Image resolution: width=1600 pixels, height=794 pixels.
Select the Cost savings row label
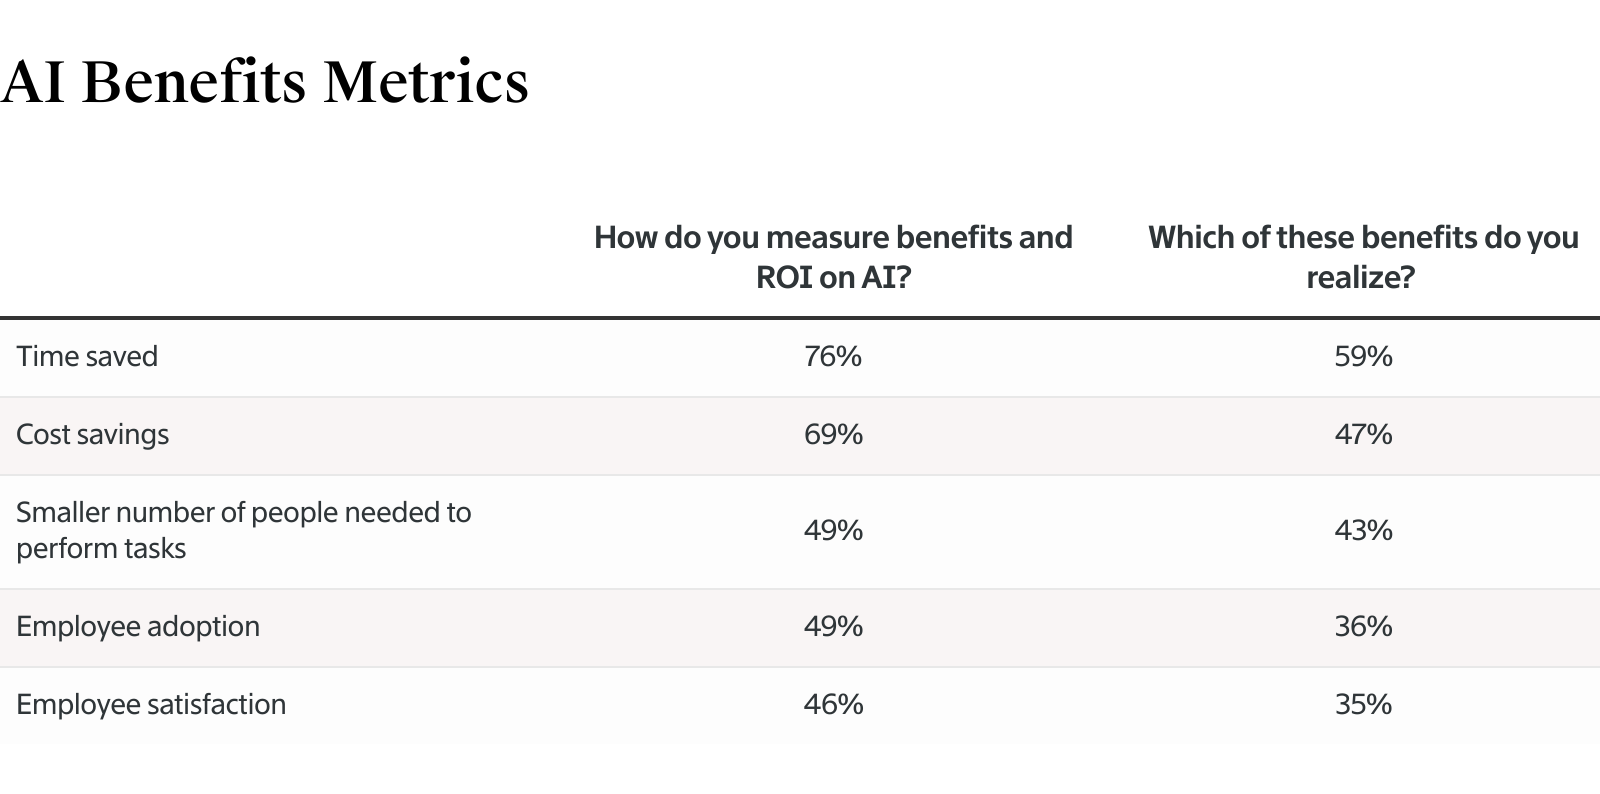tap(93, 435)
